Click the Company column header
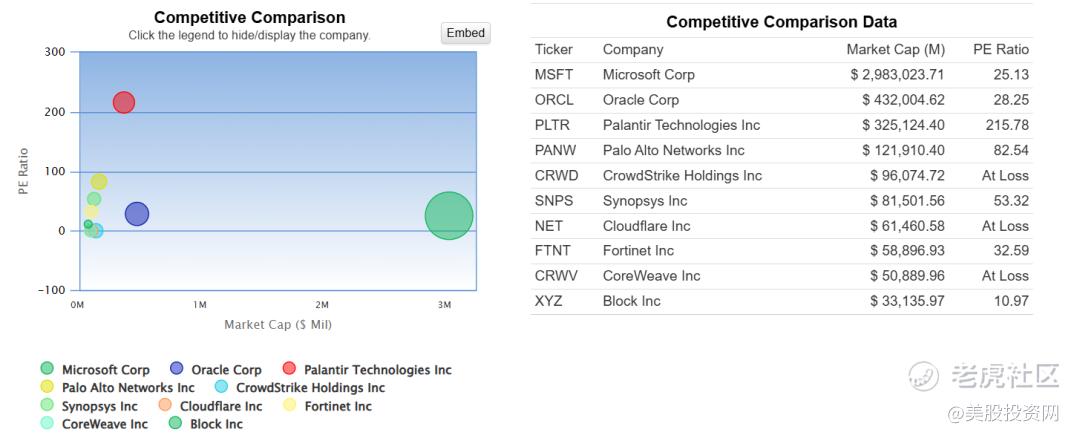The image size is (1080, 438). (x=633, y=49)
